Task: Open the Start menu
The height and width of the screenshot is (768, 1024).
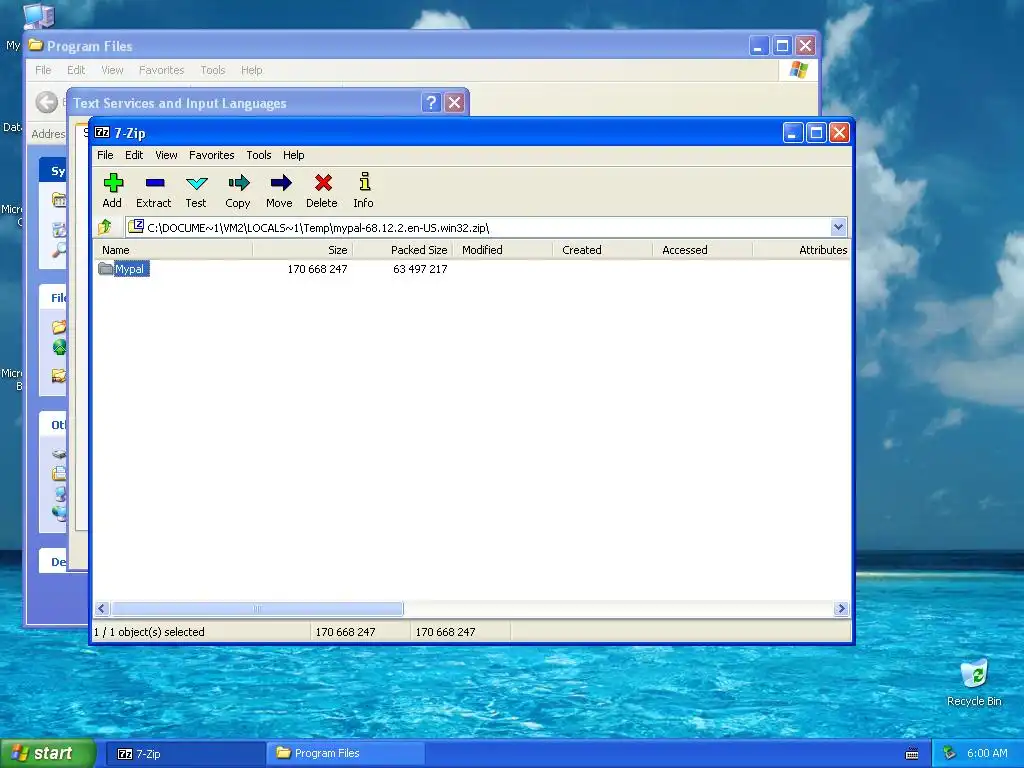Action: point(48,754)
